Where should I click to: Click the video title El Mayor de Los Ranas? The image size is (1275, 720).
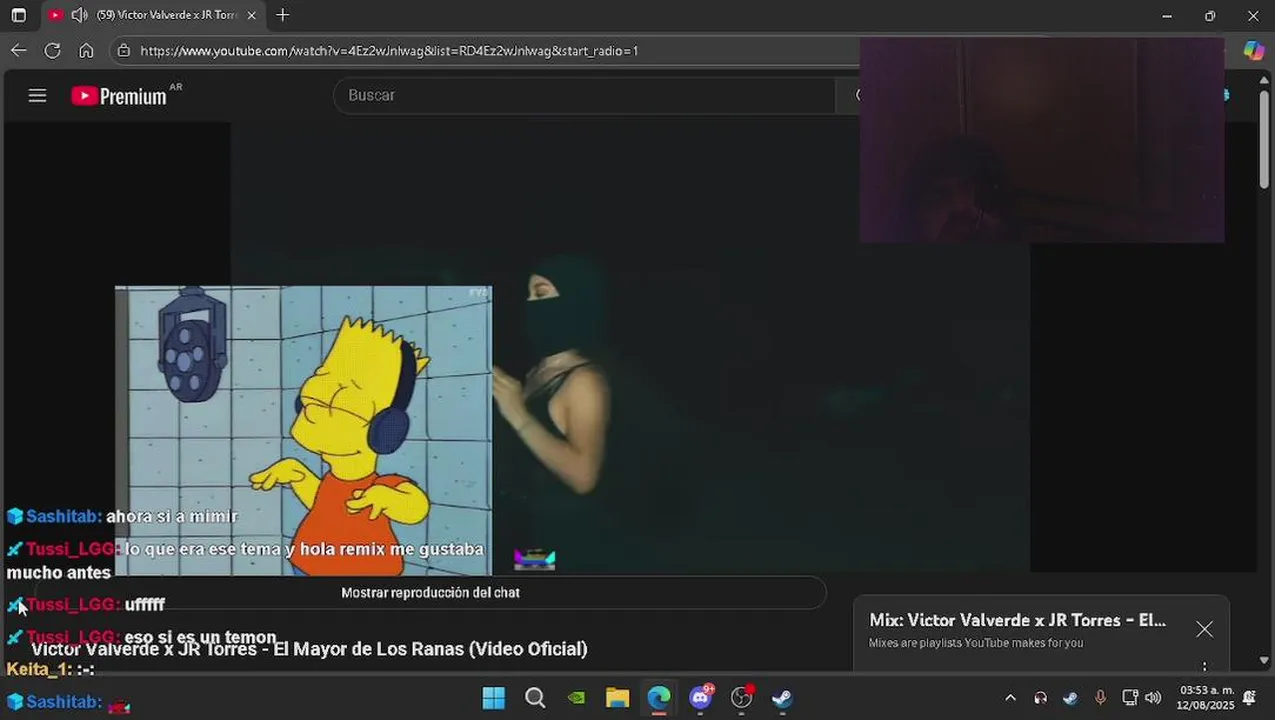[309, 649]
